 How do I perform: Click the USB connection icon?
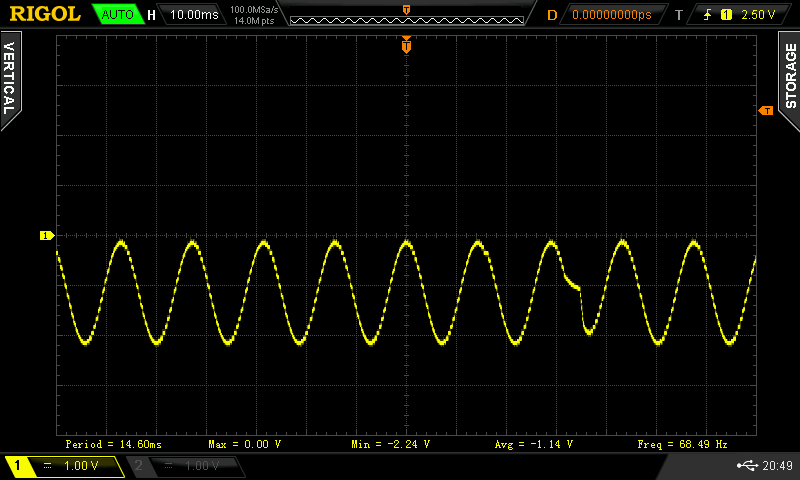(x=747, y=465)
